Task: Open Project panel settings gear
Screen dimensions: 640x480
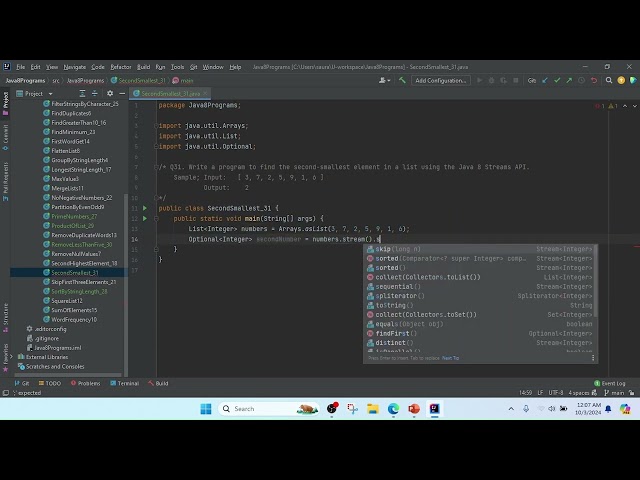Action: tap(110, 93)
